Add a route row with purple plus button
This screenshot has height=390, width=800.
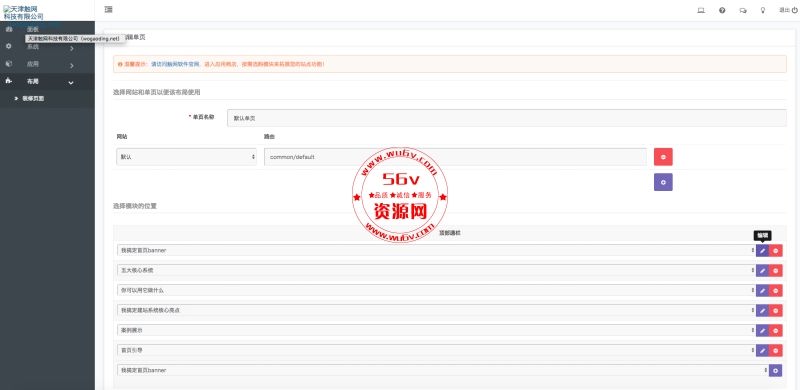click(663, 182)
